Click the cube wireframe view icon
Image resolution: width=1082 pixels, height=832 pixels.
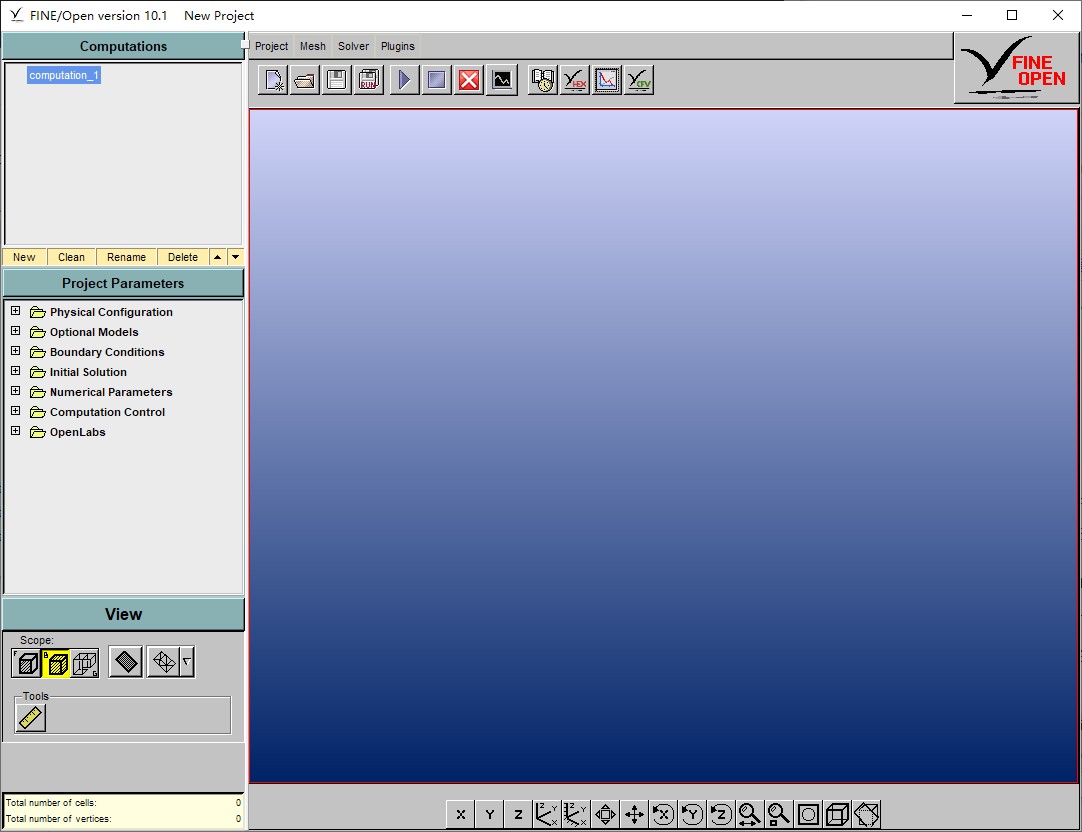coord(838,814)
